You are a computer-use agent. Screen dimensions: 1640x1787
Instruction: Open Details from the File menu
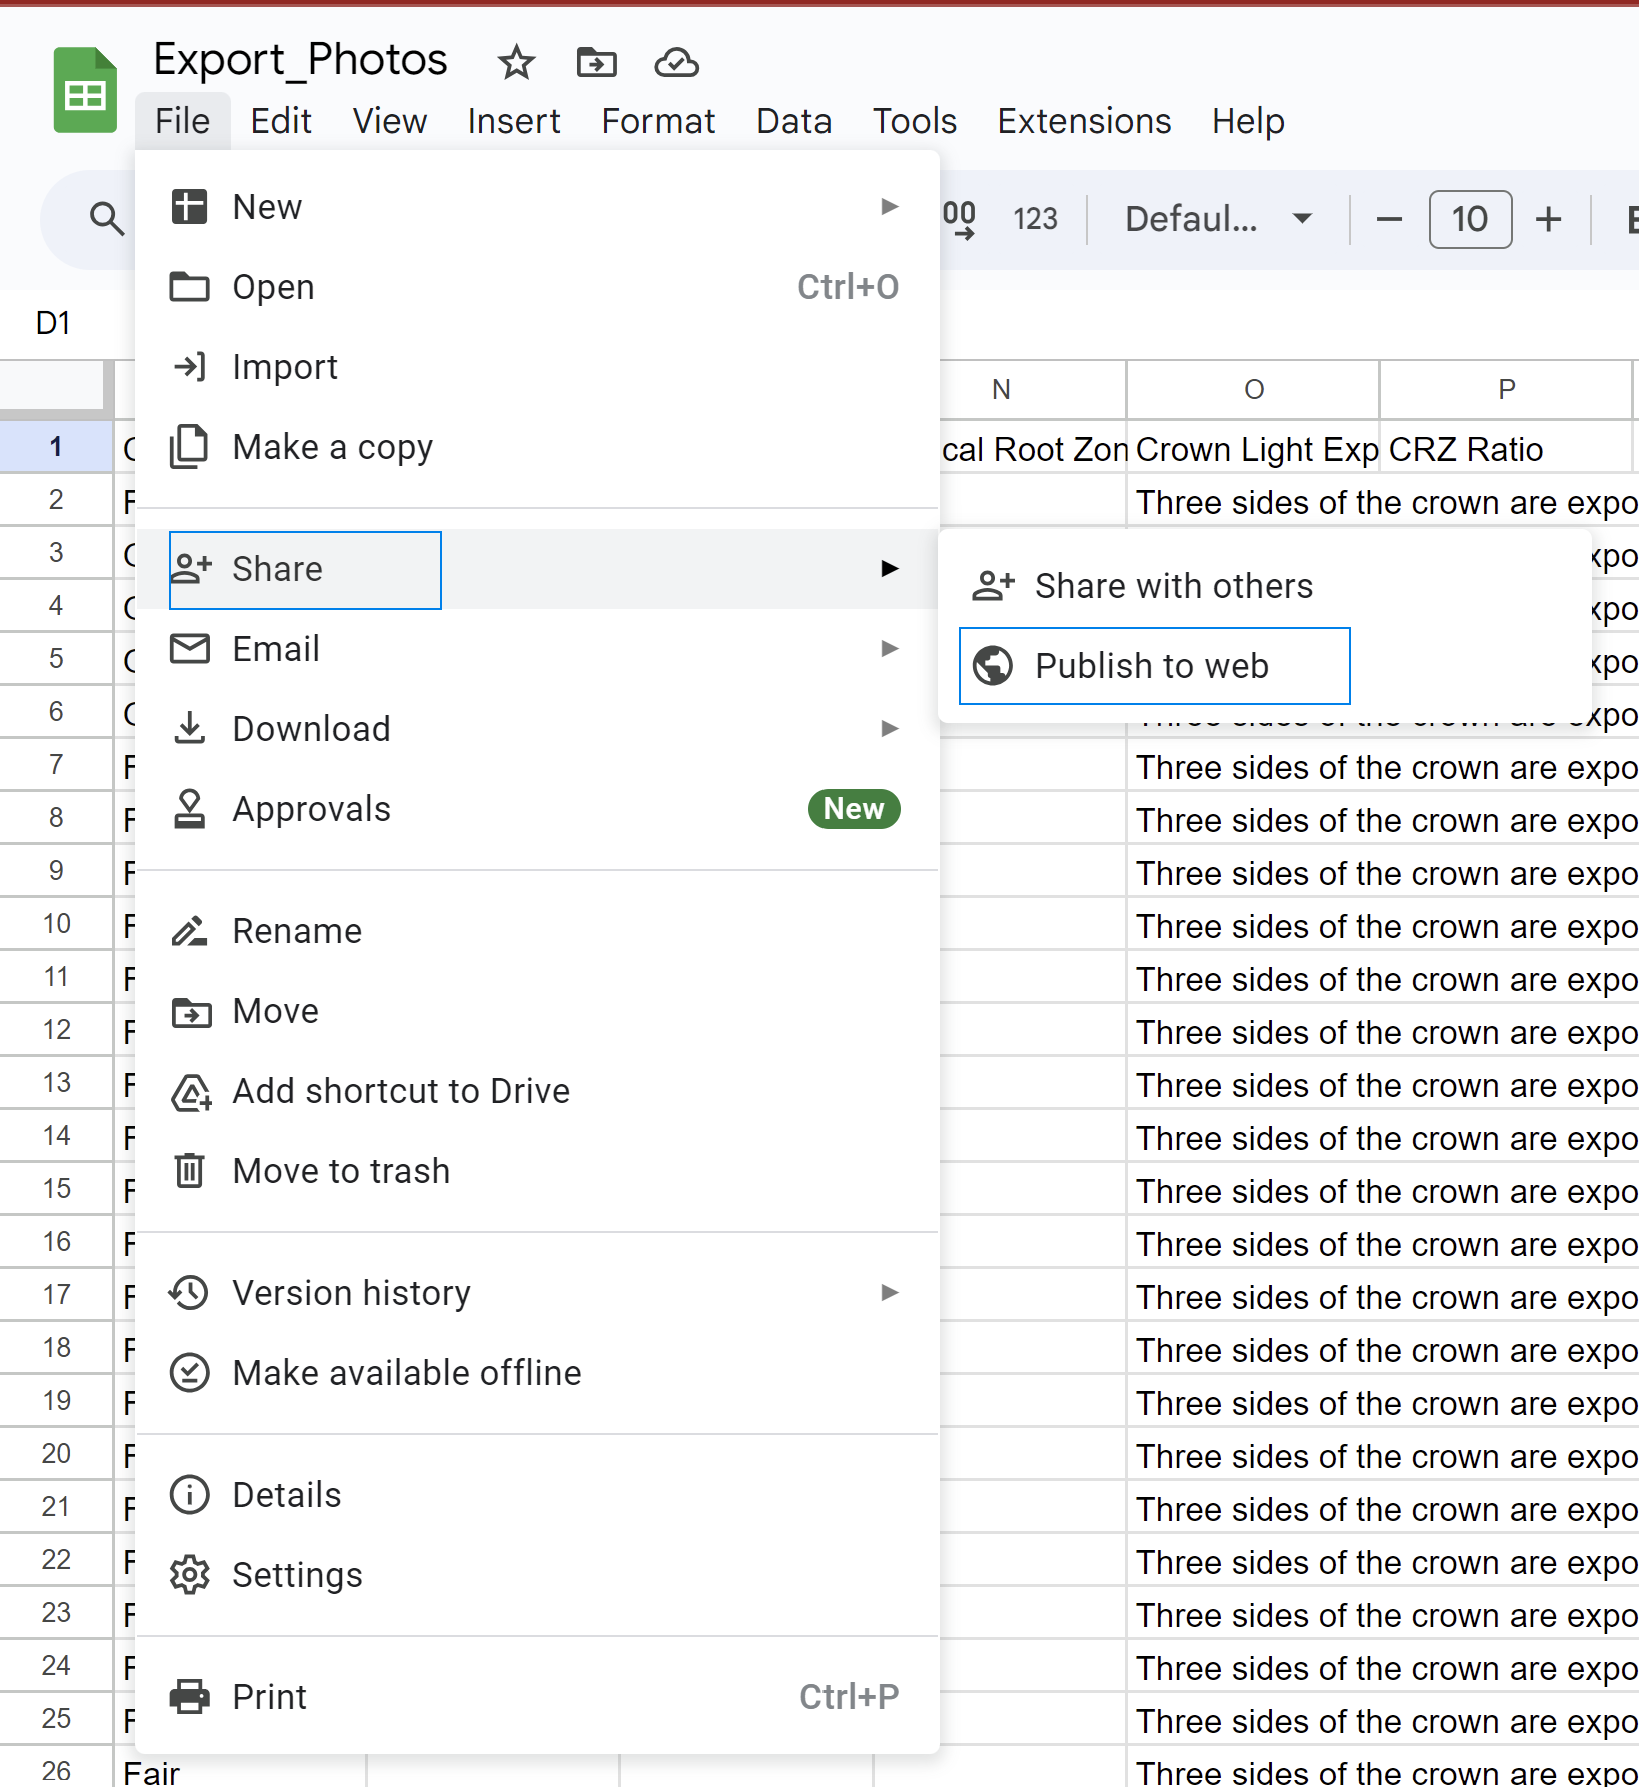[537, 1495]
